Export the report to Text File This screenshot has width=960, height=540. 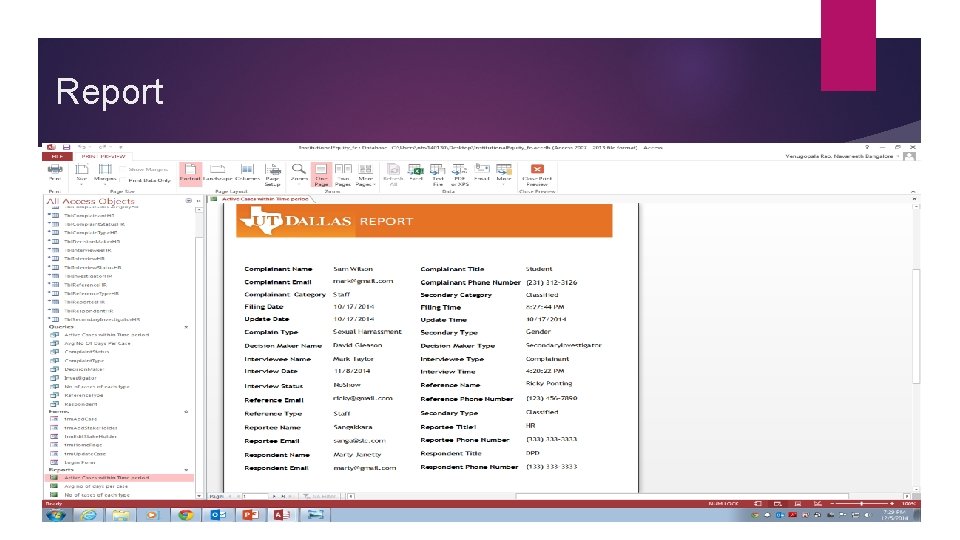438,174
